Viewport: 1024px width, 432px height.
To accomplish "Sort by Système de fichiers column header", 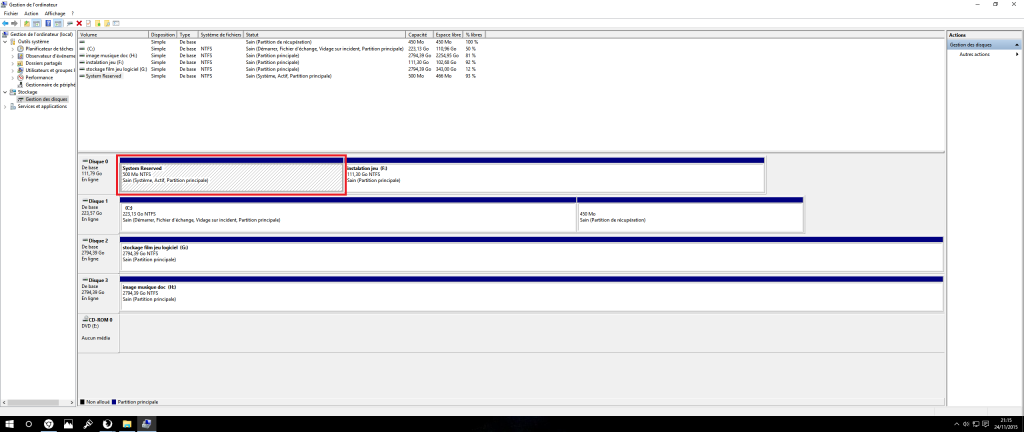I will (221, 34).
